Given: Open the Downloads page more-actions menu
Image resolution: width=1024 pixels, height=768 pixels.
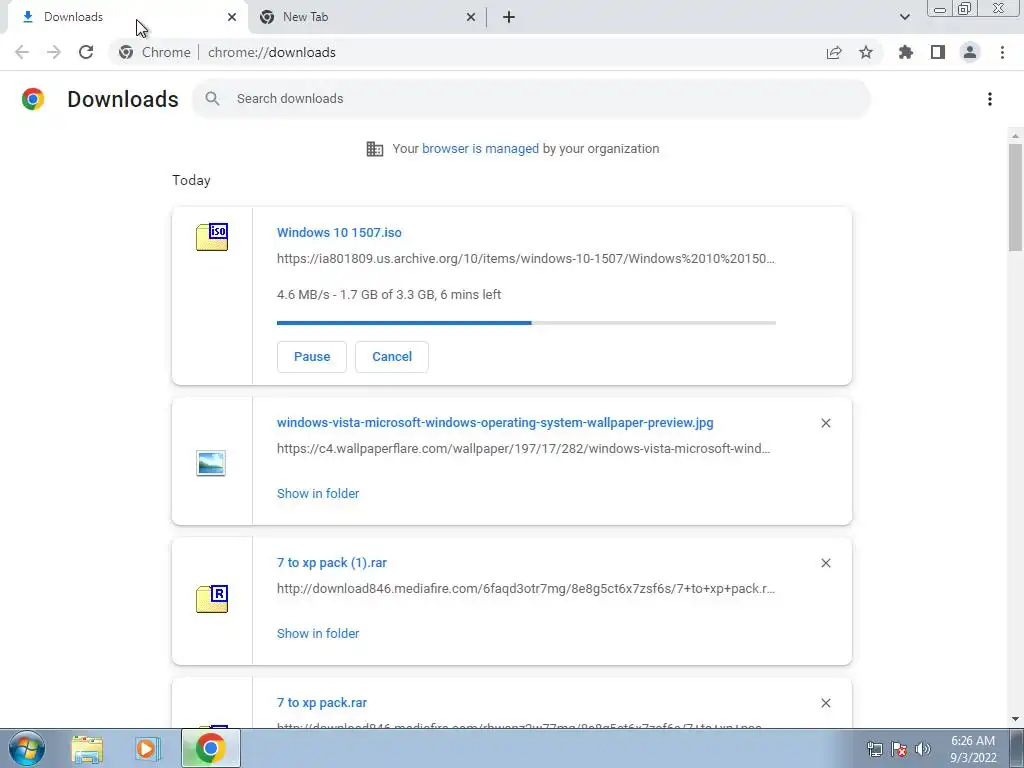Looking at the screenshot, I should click(x=990, y=99).
